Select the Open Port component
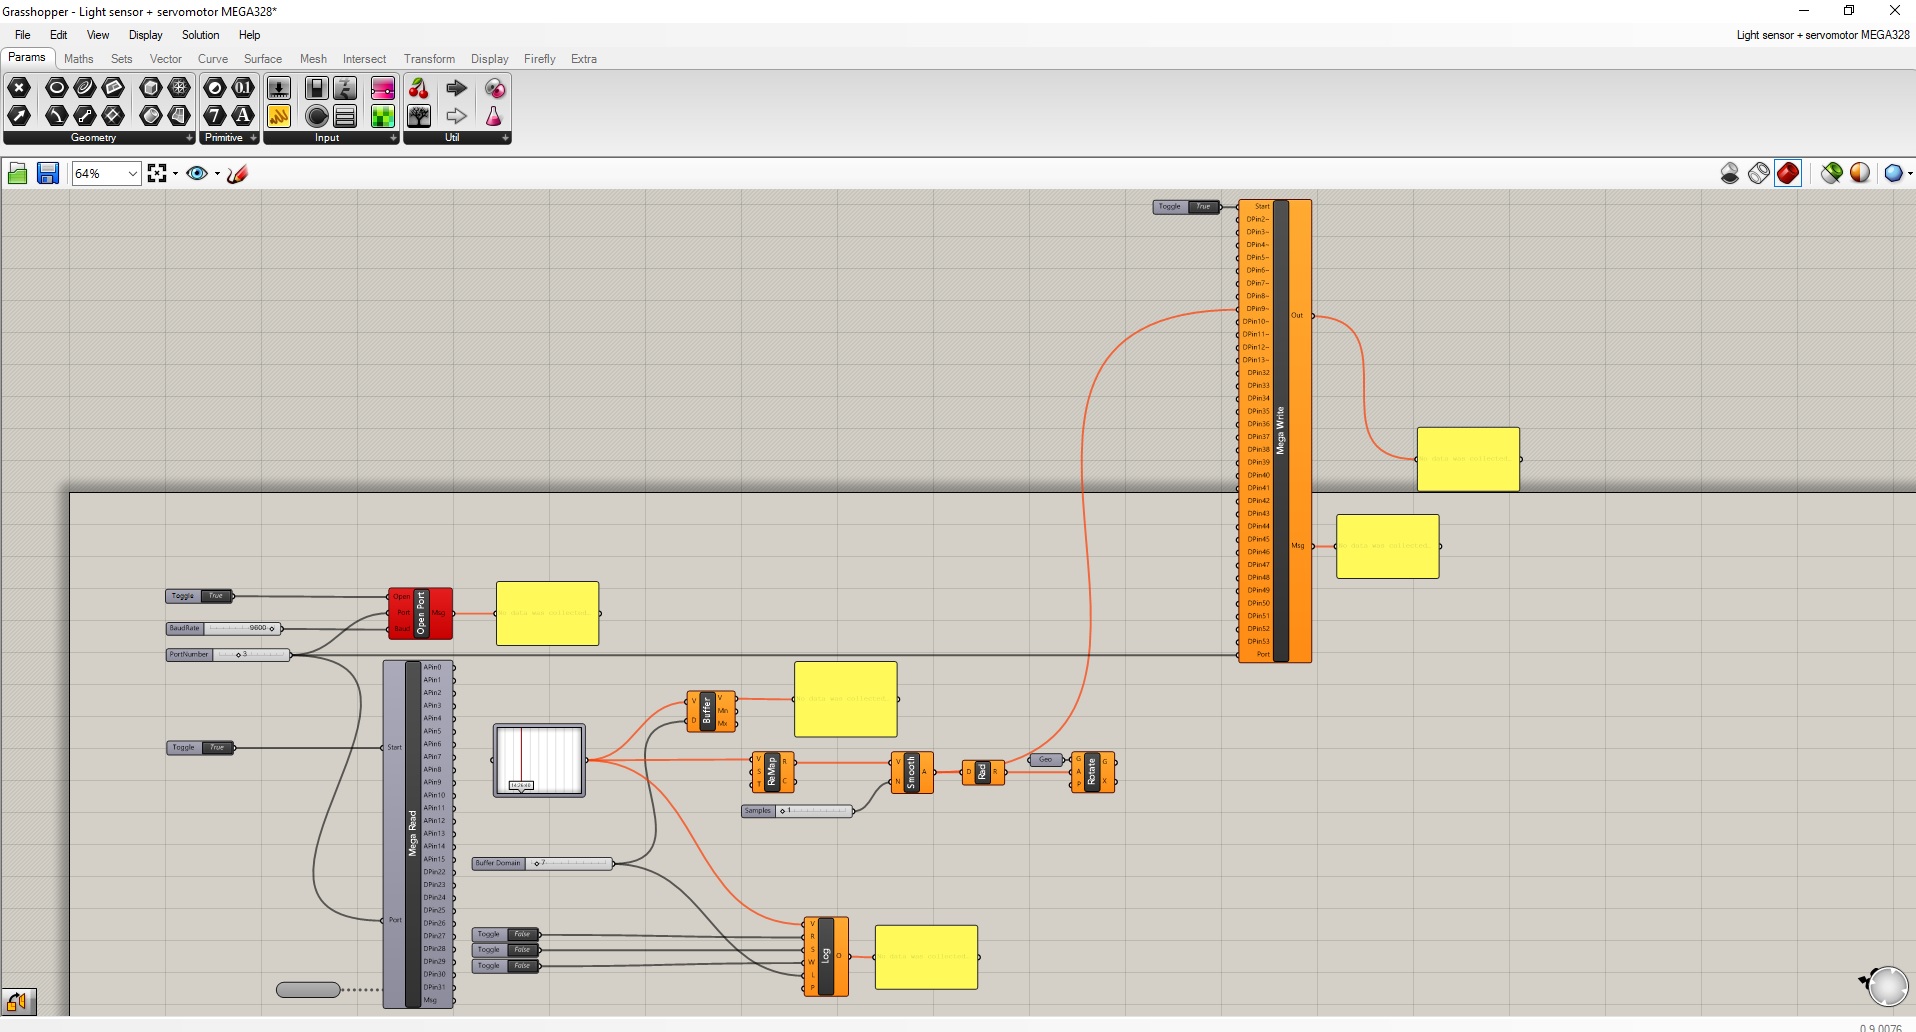1916x1032 pixels. pos(421,613)
